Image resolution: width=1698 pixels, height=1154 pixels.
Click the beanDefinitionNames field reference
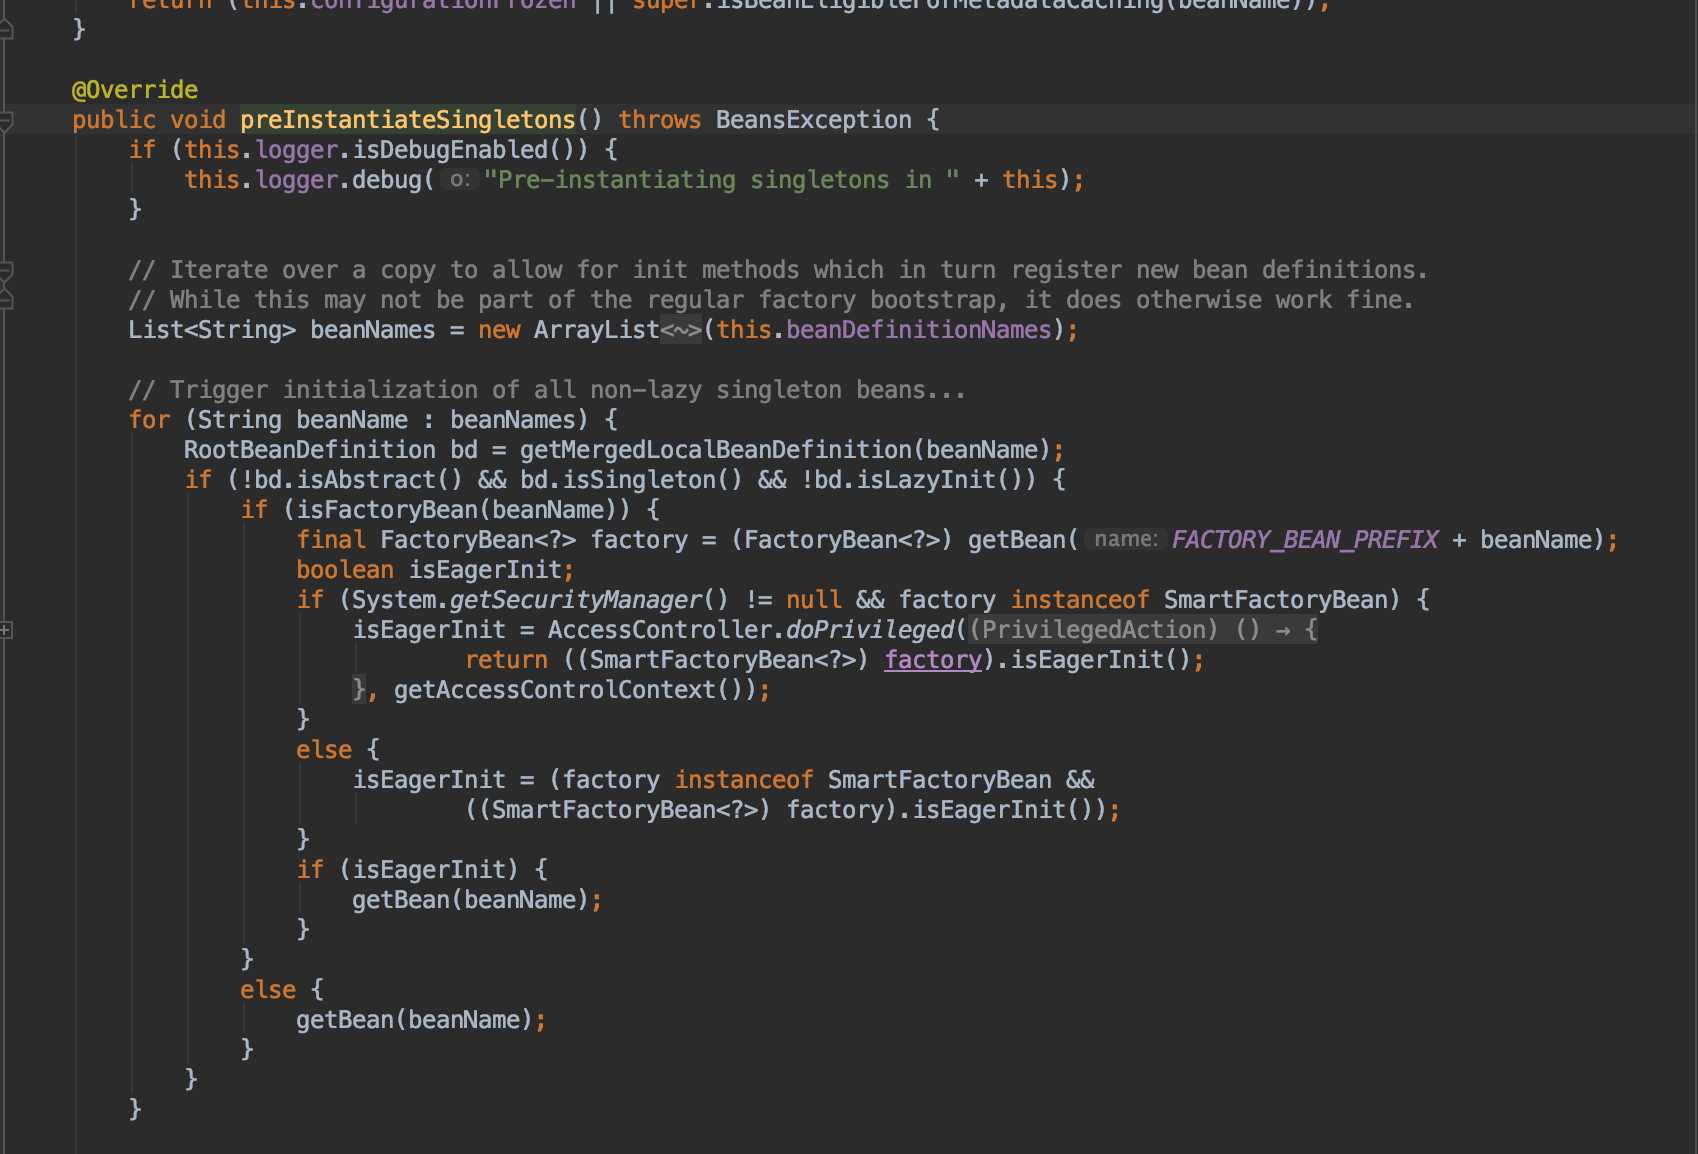[x=919, y=330]
